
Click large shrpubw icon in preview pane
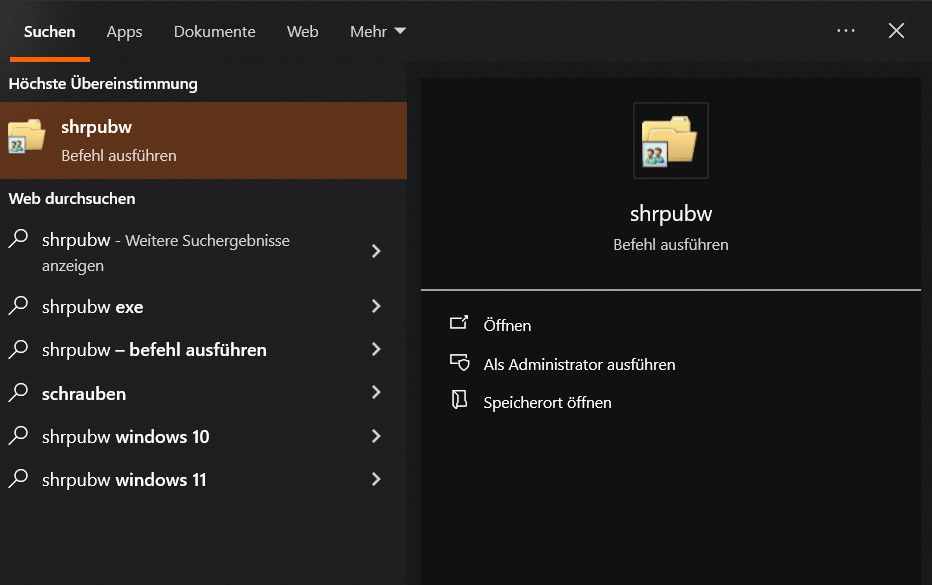(x=670, y=140)
